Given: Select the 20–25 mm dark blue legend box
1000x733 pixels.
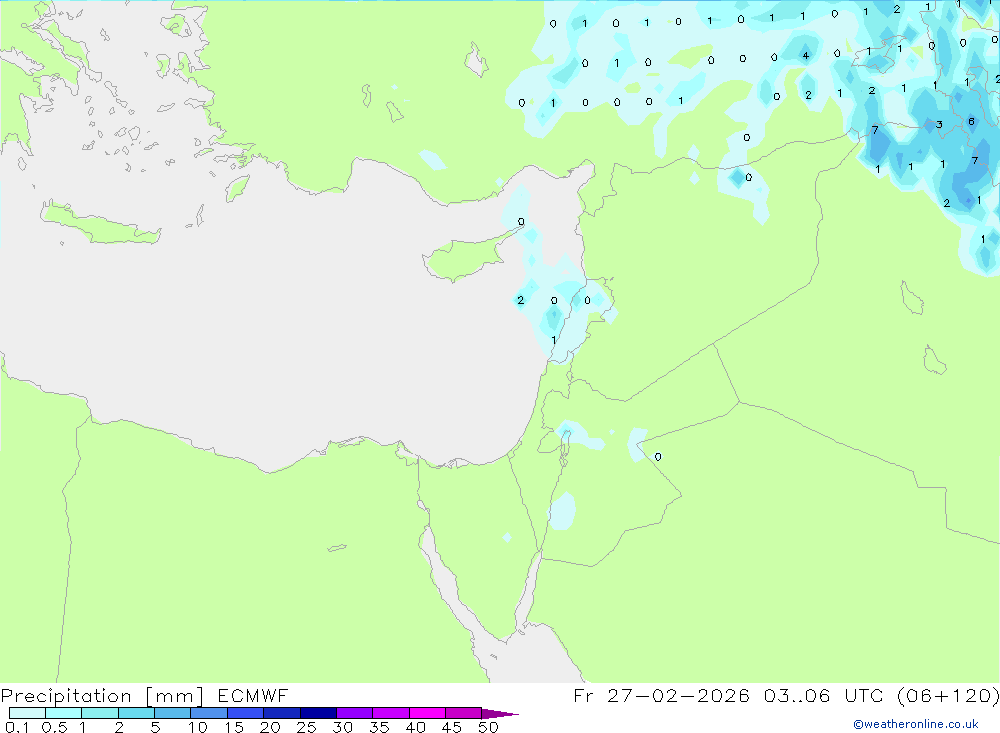Looking at the screenshot, I should (x=281, y=713).
